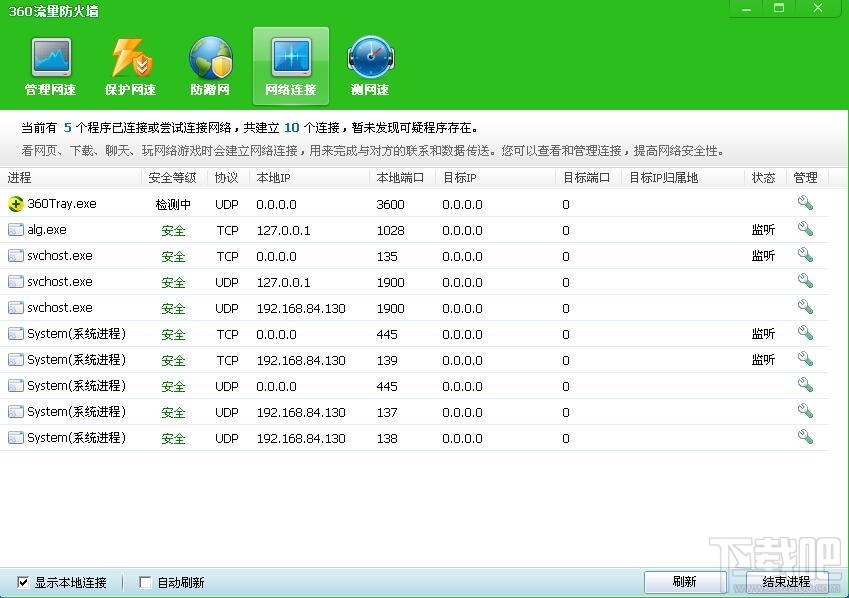
Task: Switch to the 网络连接 tab
Action: [290, 65]
